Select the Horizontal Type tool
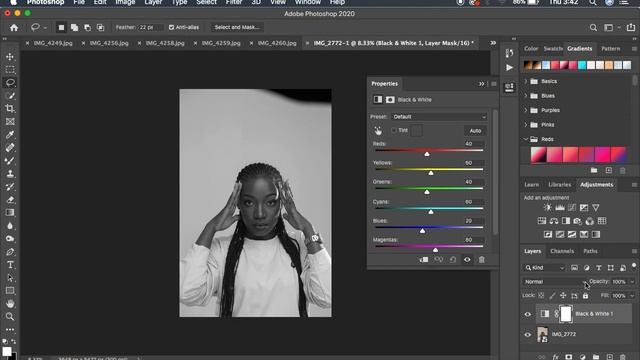The width and height of the screenshot is (640, 360). point(10,265)
